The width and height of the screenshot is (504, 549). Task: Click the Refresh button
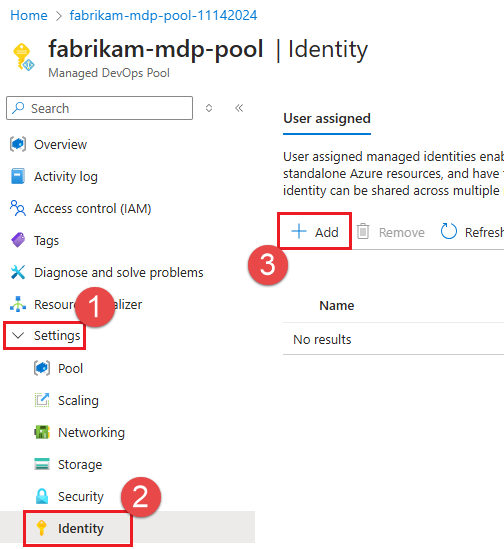click(472, 232)
